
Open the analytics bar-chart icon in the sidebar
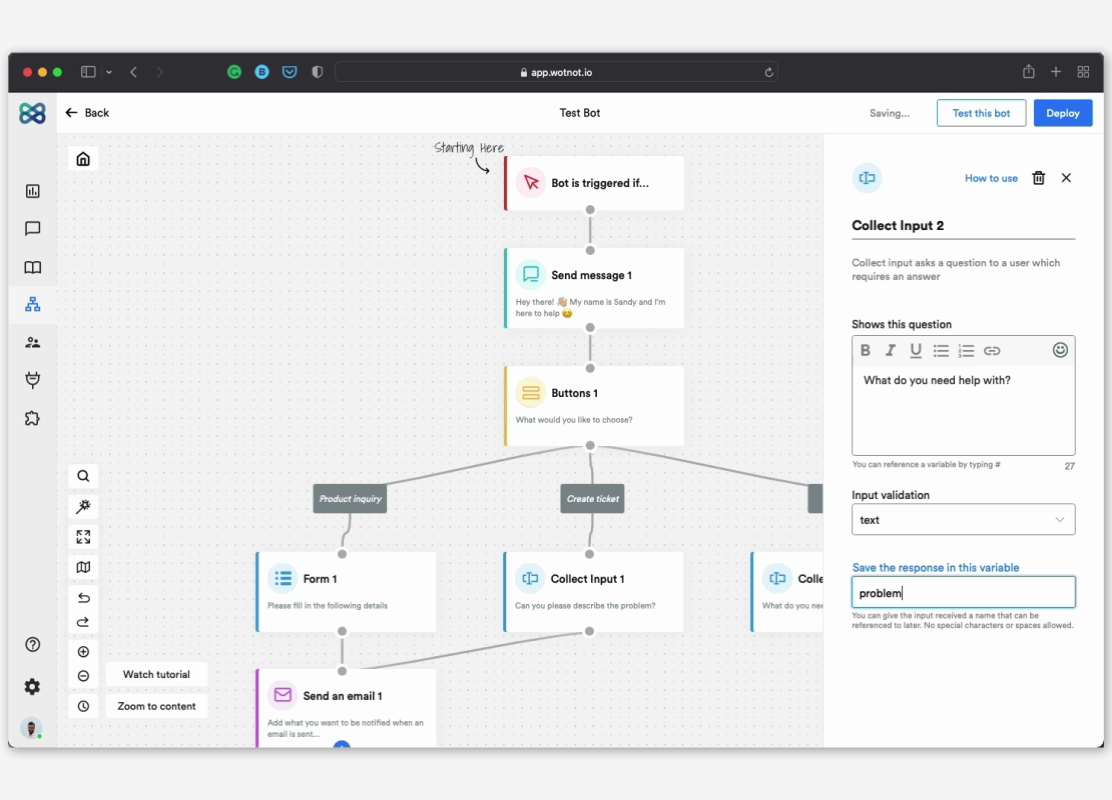coord(32,191)
